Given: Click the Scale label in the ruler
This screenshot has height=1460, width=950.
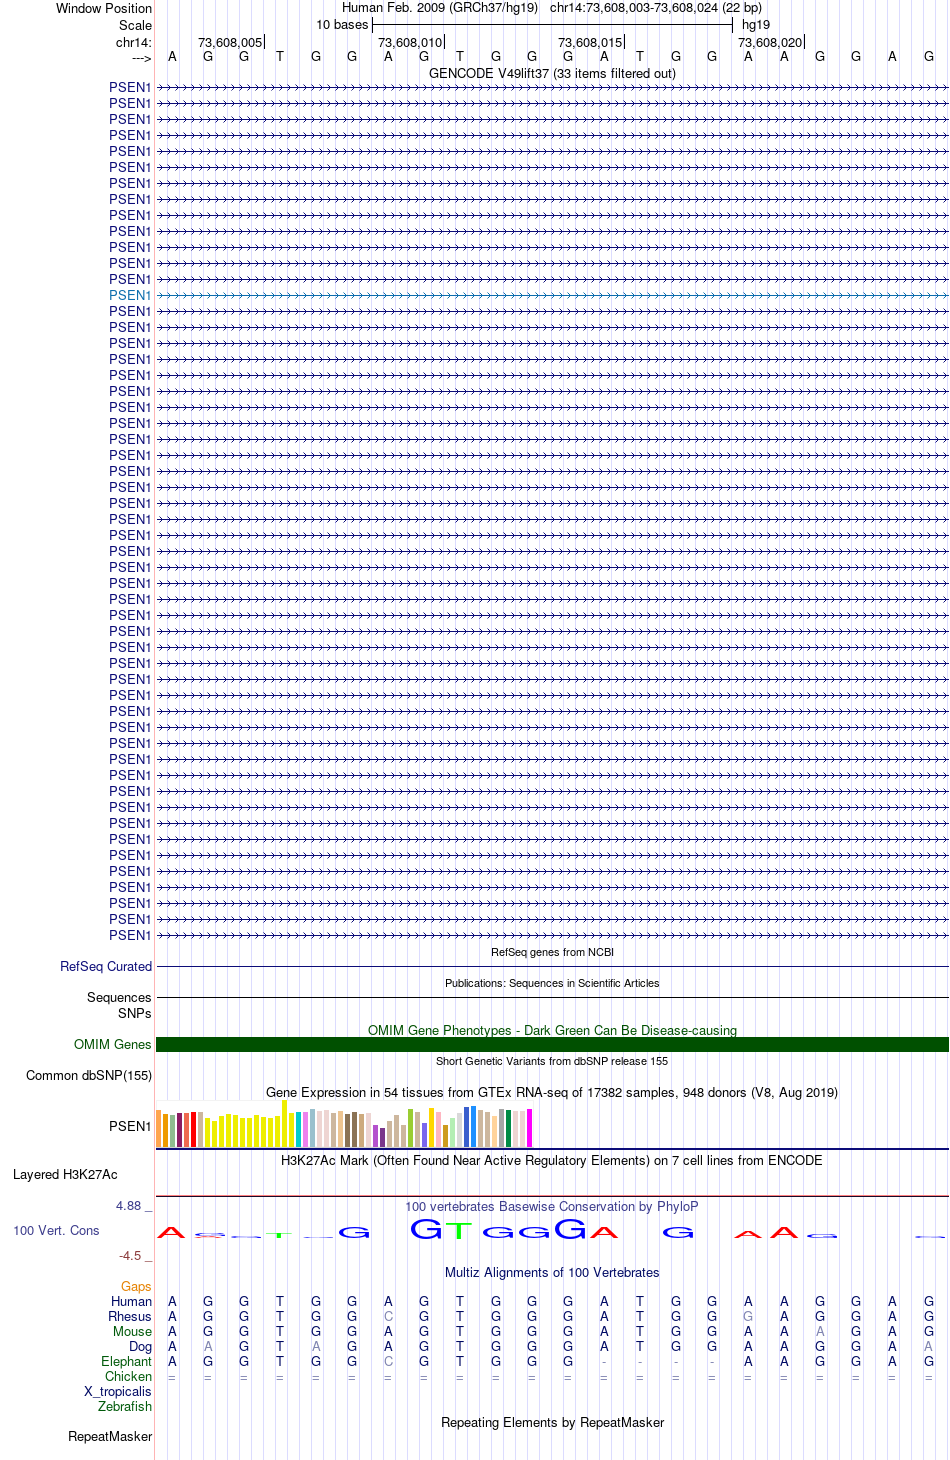Looking at the screenshot, I should [x=136, y=25].
